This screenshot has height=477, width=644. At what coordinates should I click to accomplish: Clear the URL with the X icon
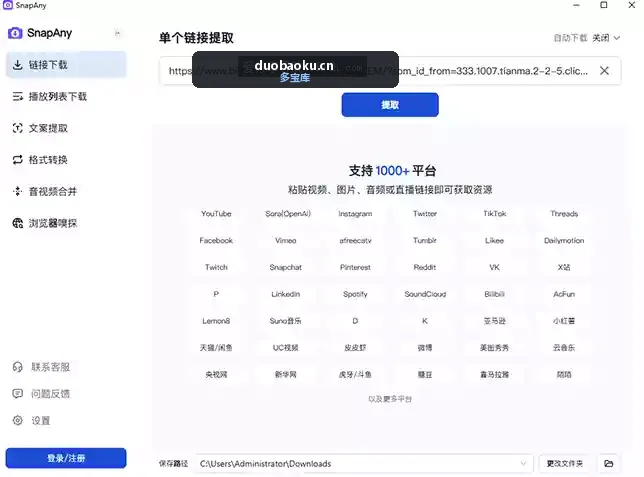point(604,71)
